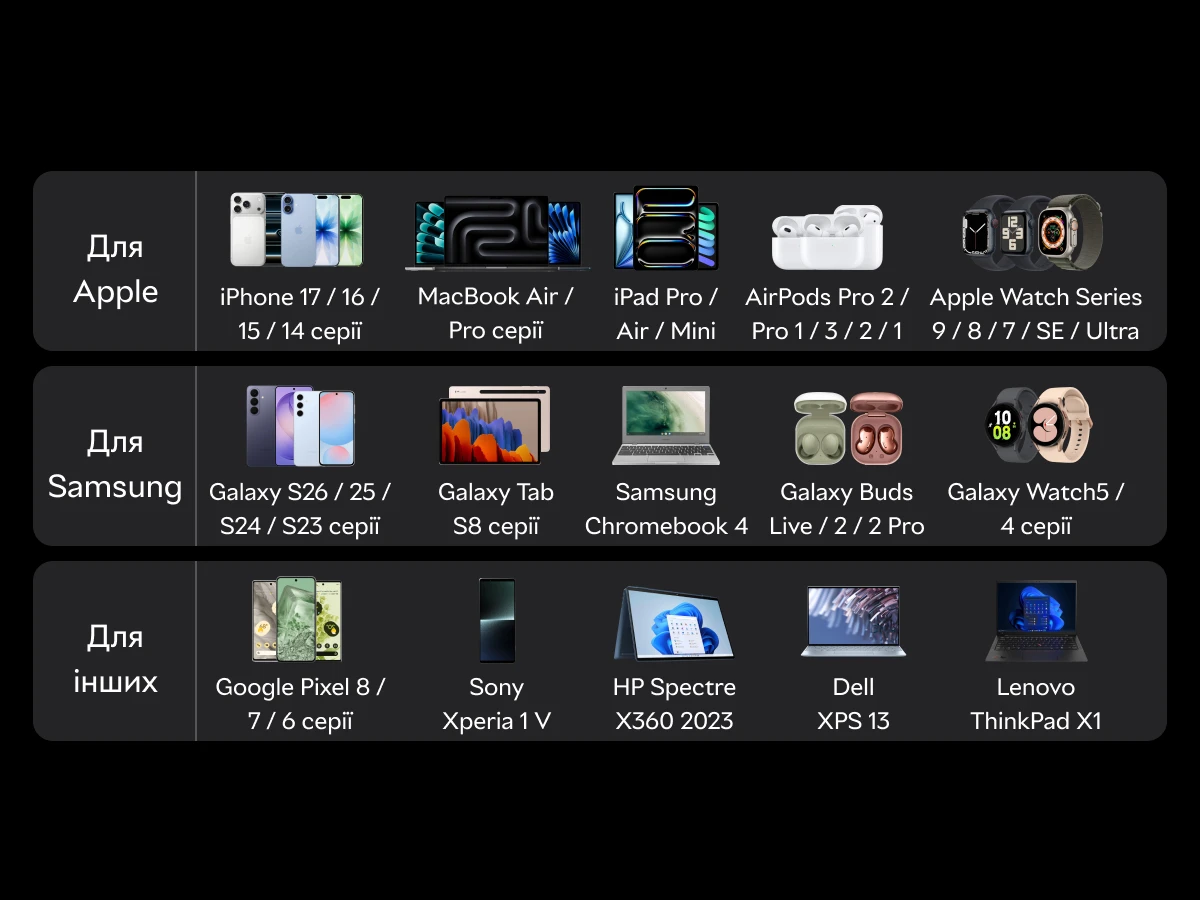Viewport: 1200px width, 900px height.
Task: Click the Google Pixel phones image
Action: click(297, 619)
